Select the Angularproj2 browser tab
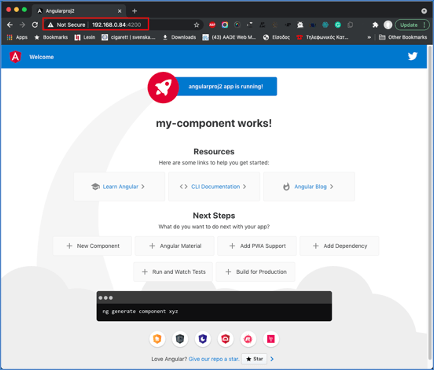This screenshot has width=434, height=370. (79, 11)
